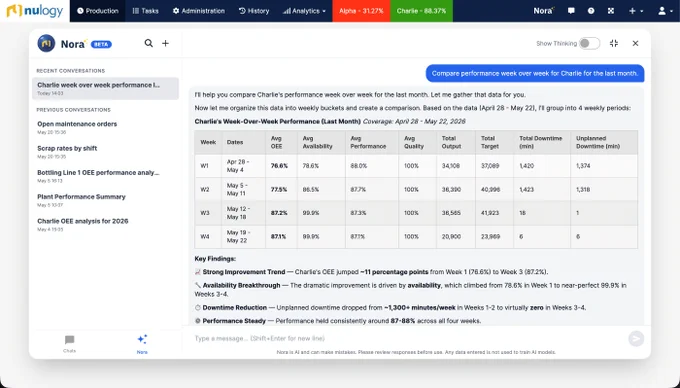The width and height of the screenshot is (680, 388).
Task: Click the Avg Performance column header
Action: point(372,142)
